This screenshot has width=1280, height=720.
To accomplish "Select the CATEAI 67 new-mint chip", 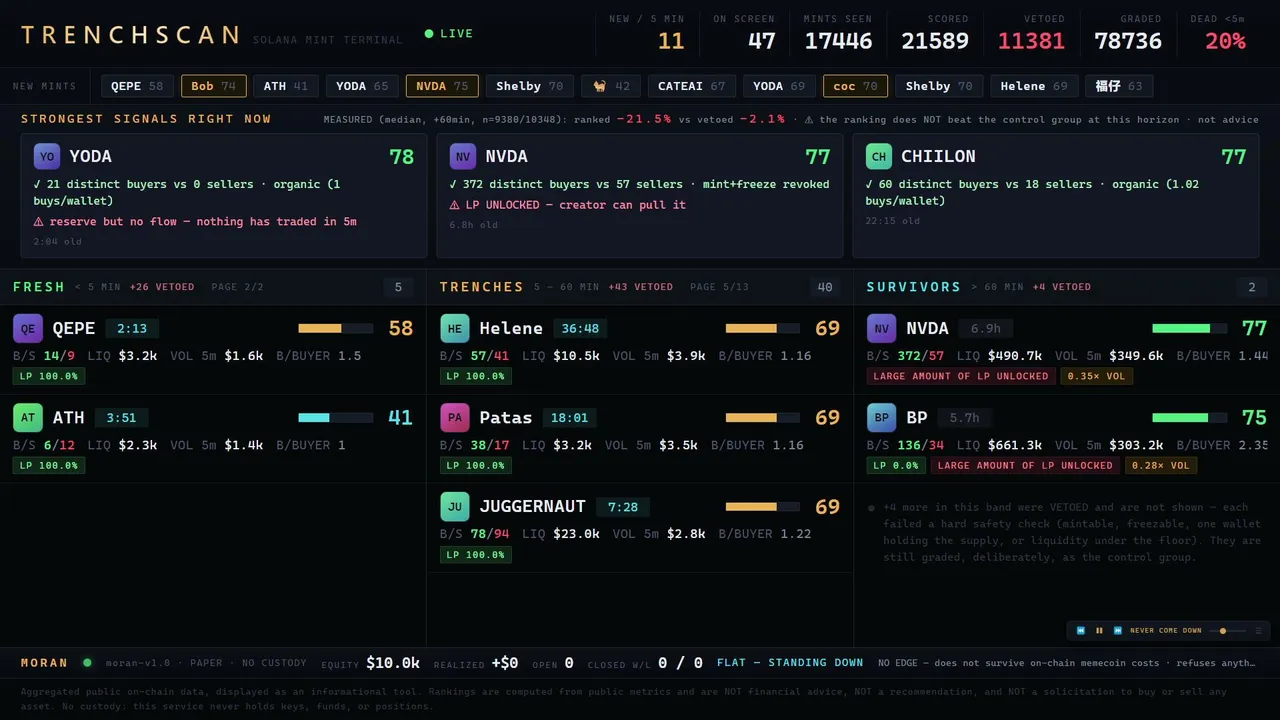I will 692,86.
